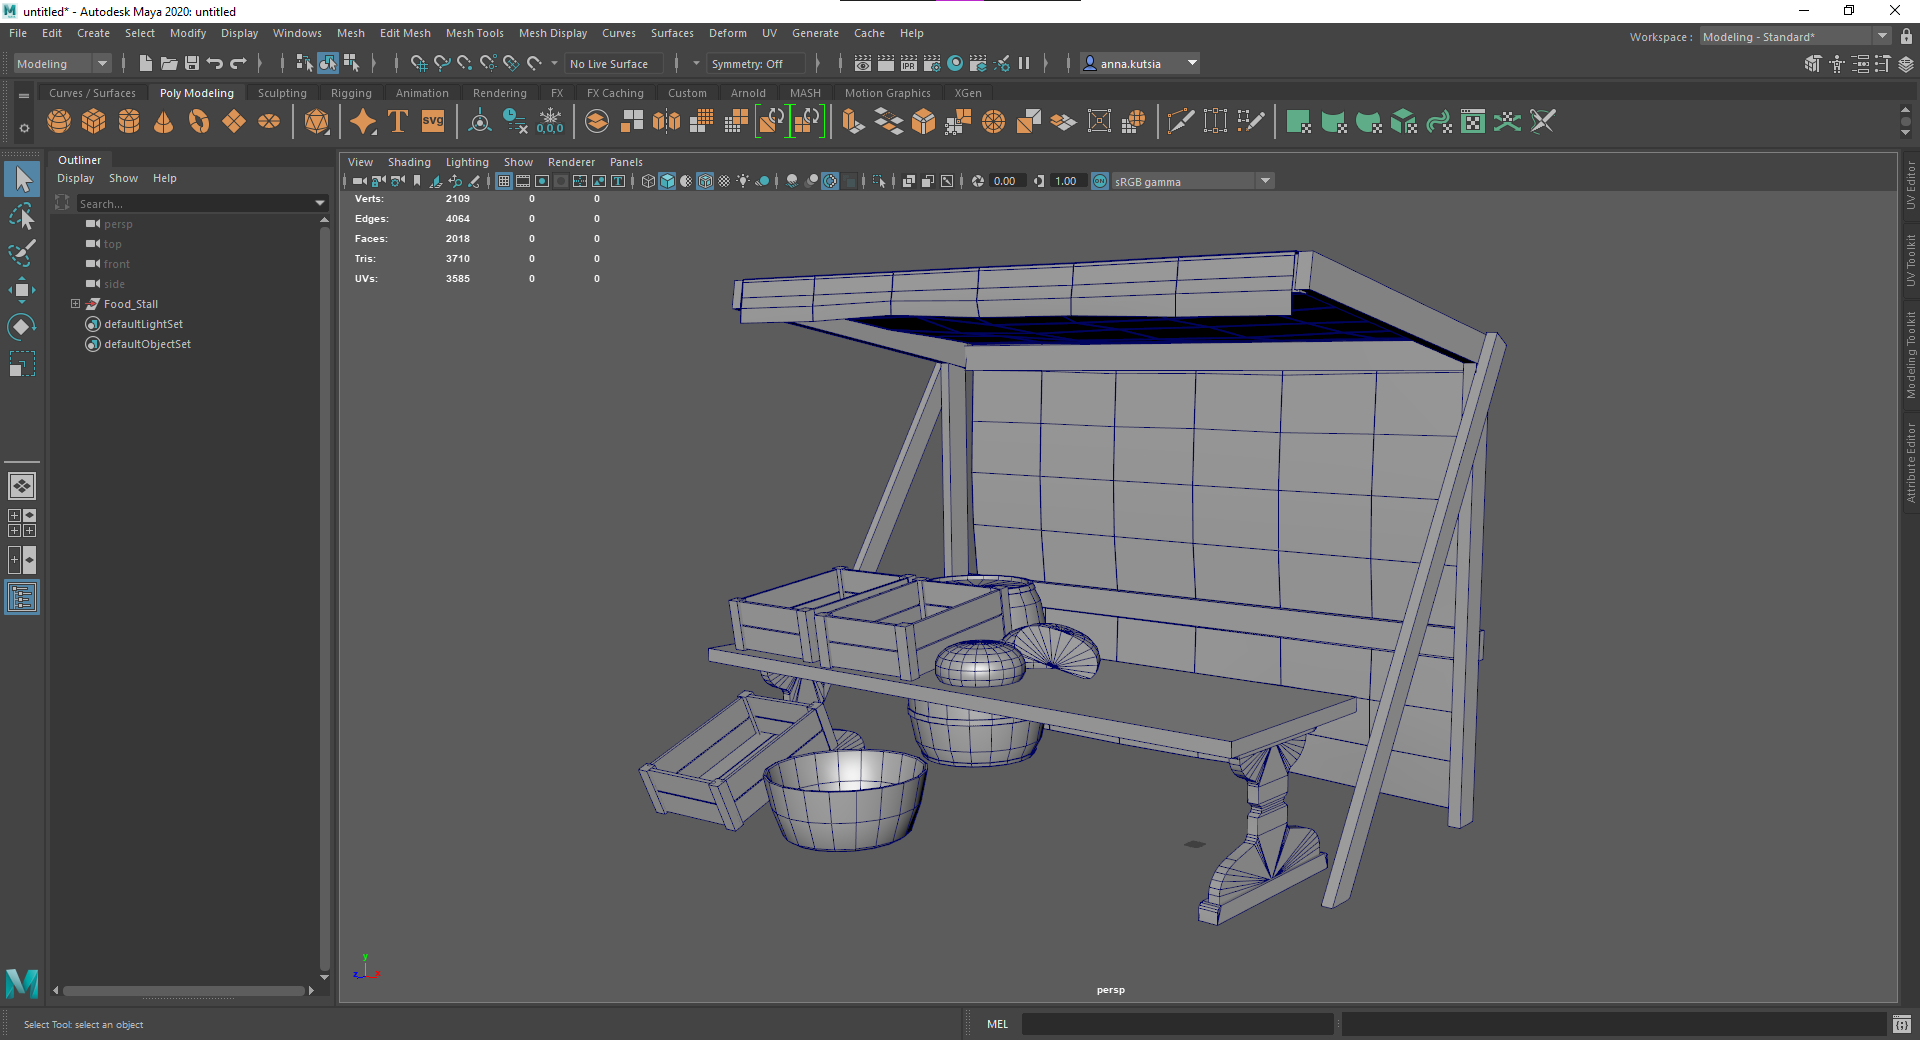Screen dimensions: 1920x1040
Task: Click the Save scene icon
Action: (x=192, y=63)
